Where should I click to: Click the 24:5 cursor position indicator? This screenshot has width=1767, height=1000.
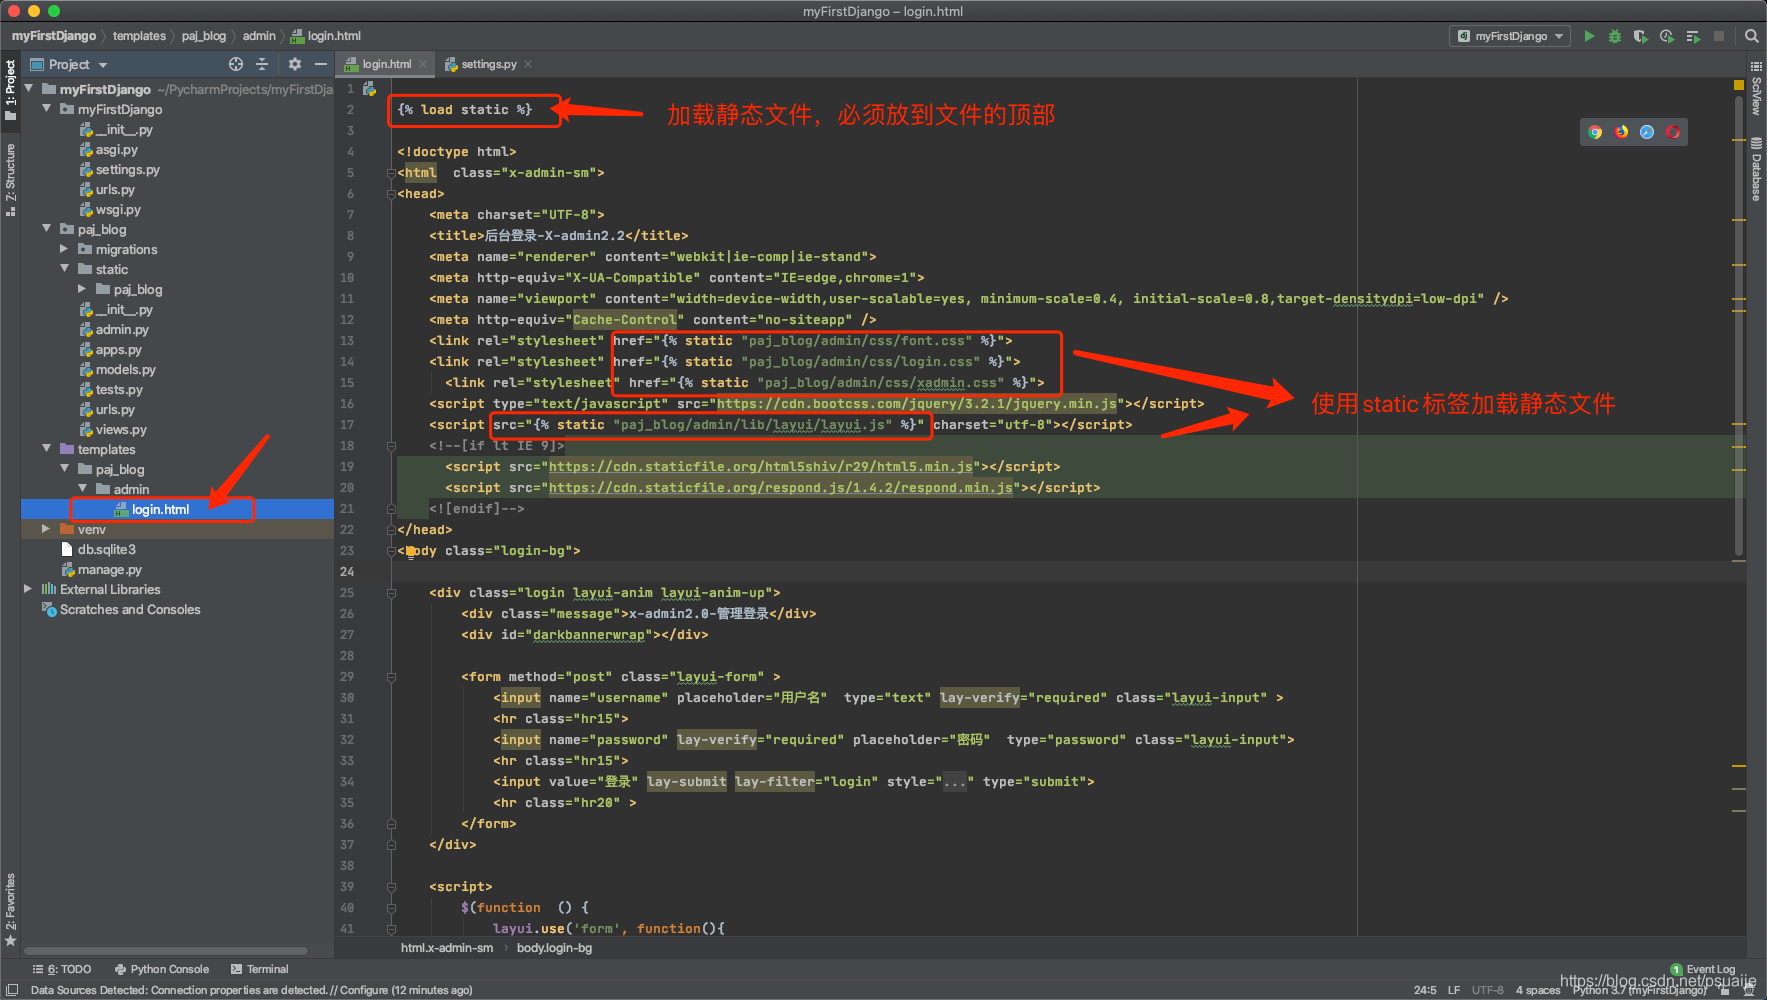coord(1425,990)
